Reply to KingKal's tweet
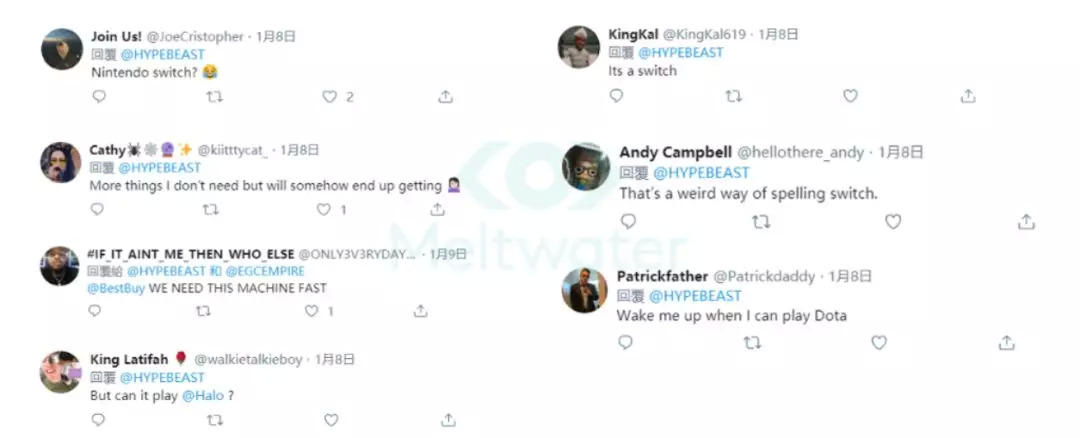 (616, 96)
